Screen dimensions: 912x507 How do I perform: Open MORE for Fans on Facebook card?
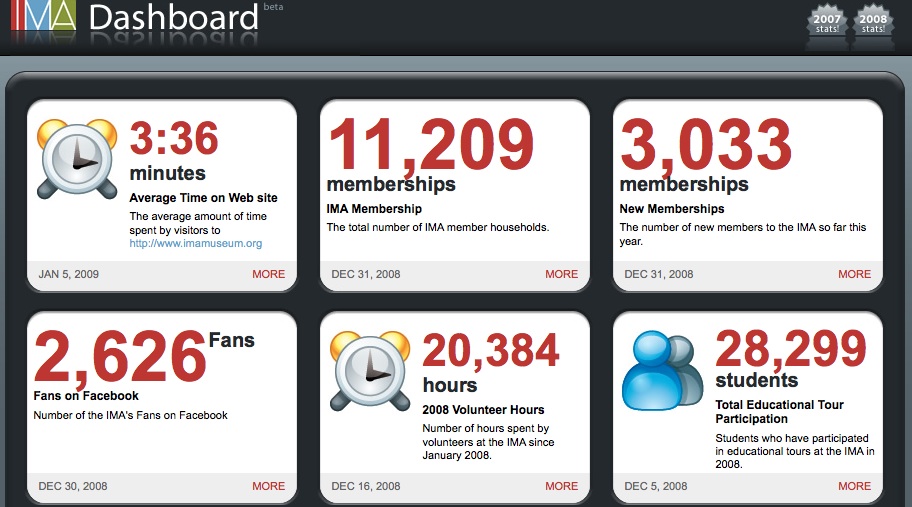click(x=268, y=486)
